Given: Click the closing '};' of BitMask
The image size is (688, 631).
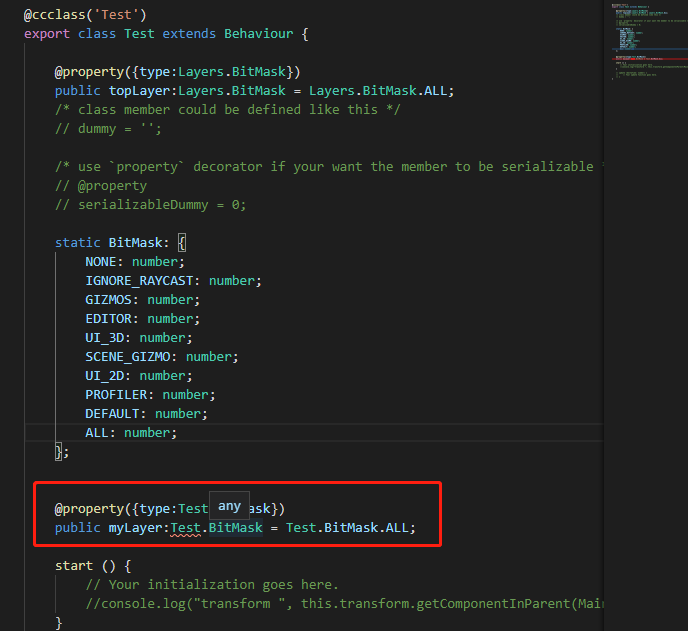Looking at the screenshot, I should pyautogui.click(x=61, y=452).
